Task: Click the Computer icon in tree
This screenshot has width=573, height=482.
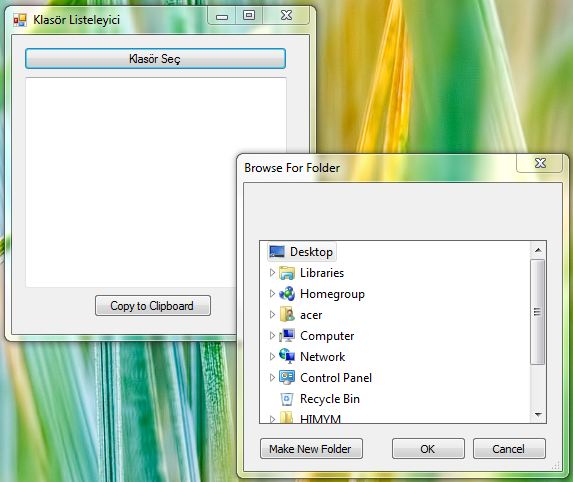Action: click(287, 335)
